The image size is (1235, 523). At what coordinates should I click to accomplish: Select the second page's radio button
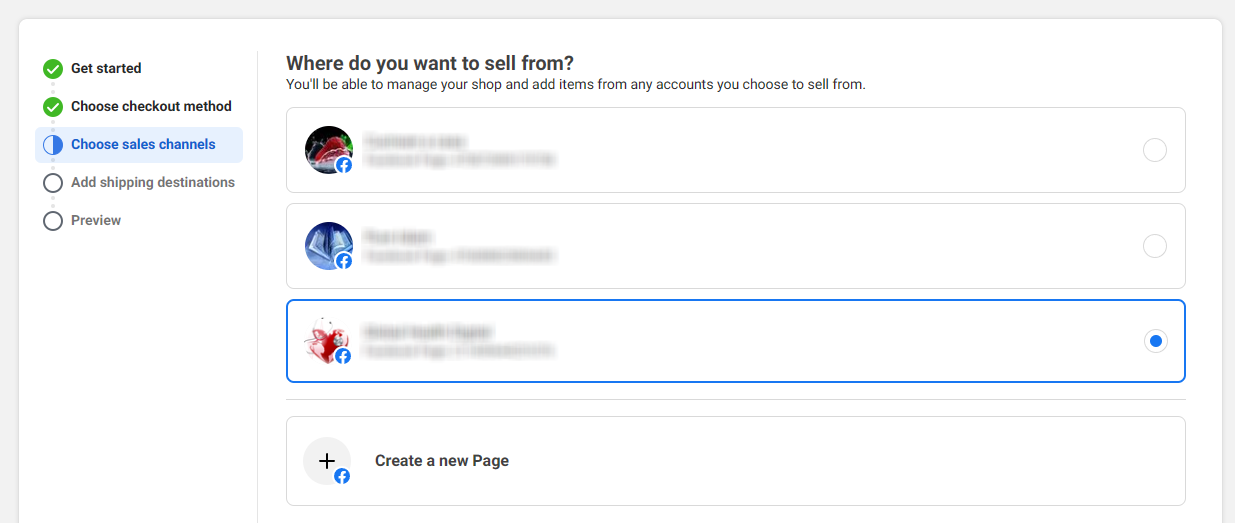click(x=1155, y=246)
